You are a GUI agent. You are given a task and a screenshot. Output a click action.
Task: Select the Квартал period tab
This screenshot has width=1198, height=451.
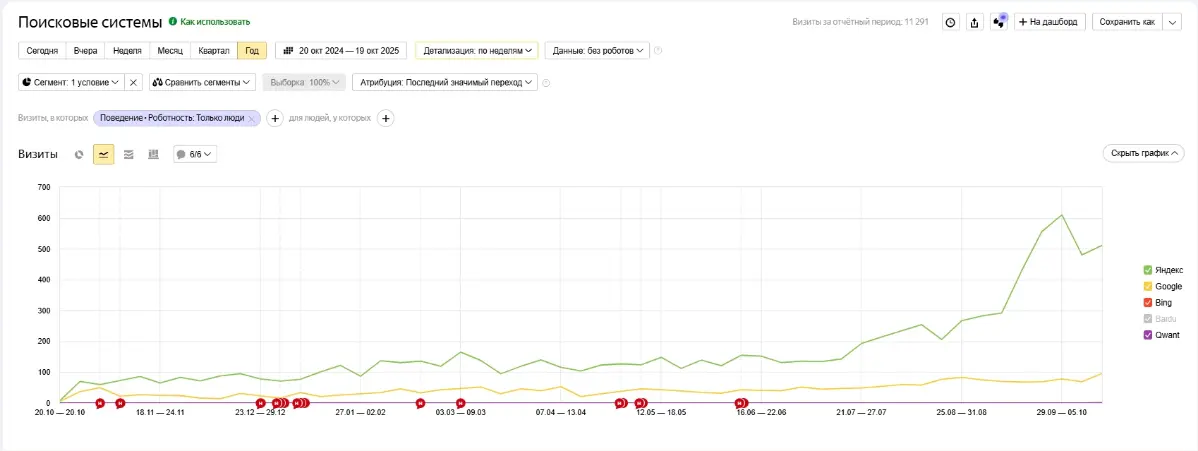(214, 50)
